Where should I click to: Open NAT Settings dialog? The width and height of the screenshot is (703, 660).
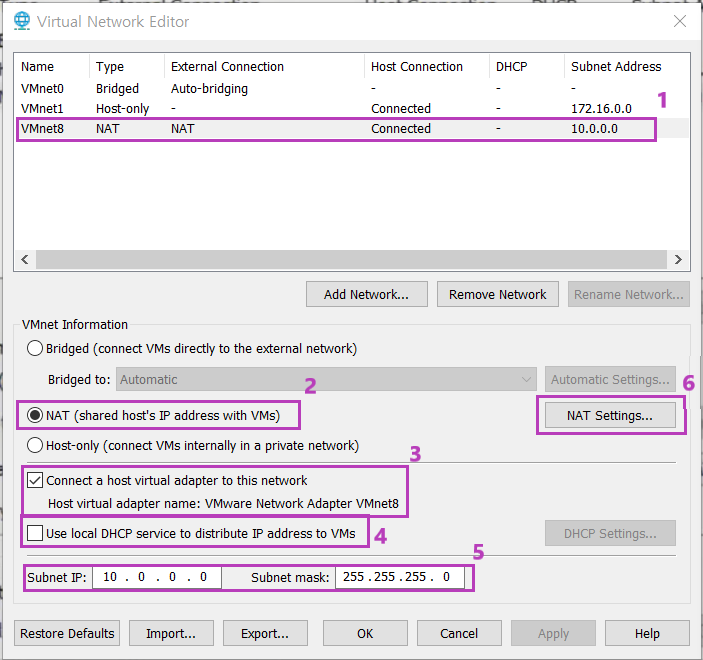(x=610, y=415)
